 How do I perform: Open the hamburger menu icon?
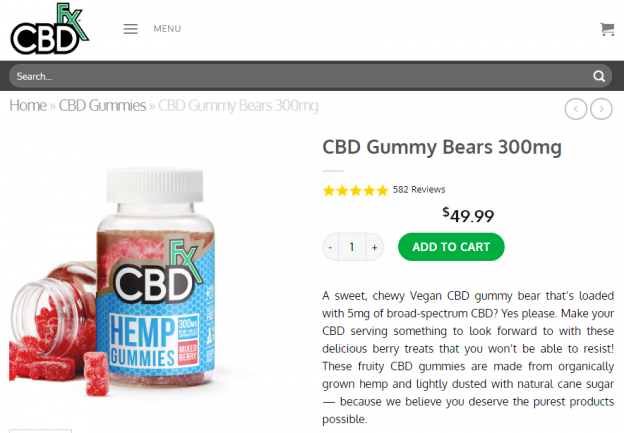[131, 29]
